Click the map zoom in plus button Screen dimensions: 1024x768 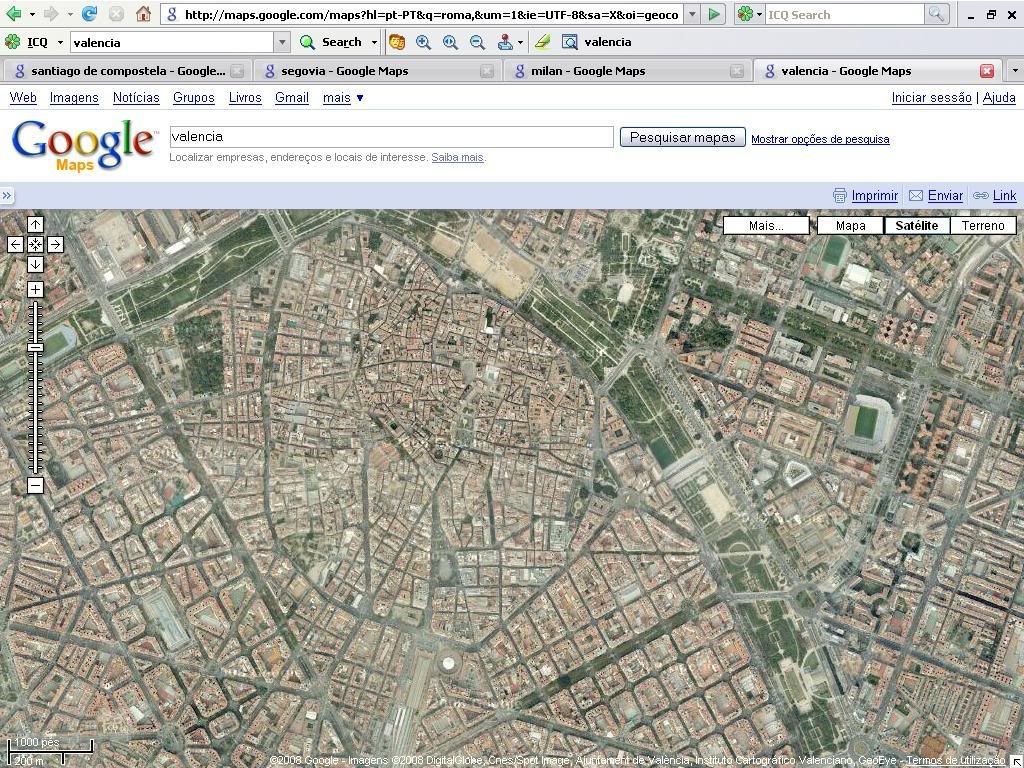click(35, 290)
